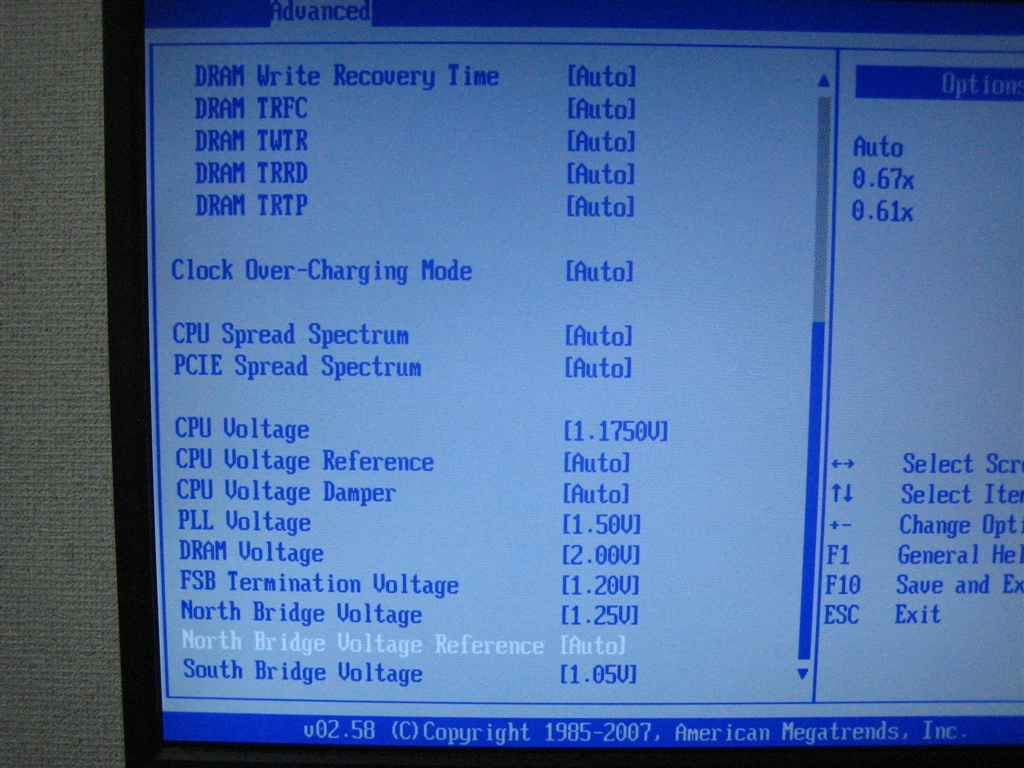This screenshot has height=768, width=1024.
Task: Choose the Auto option in Options panel
Action: (878, 147)
